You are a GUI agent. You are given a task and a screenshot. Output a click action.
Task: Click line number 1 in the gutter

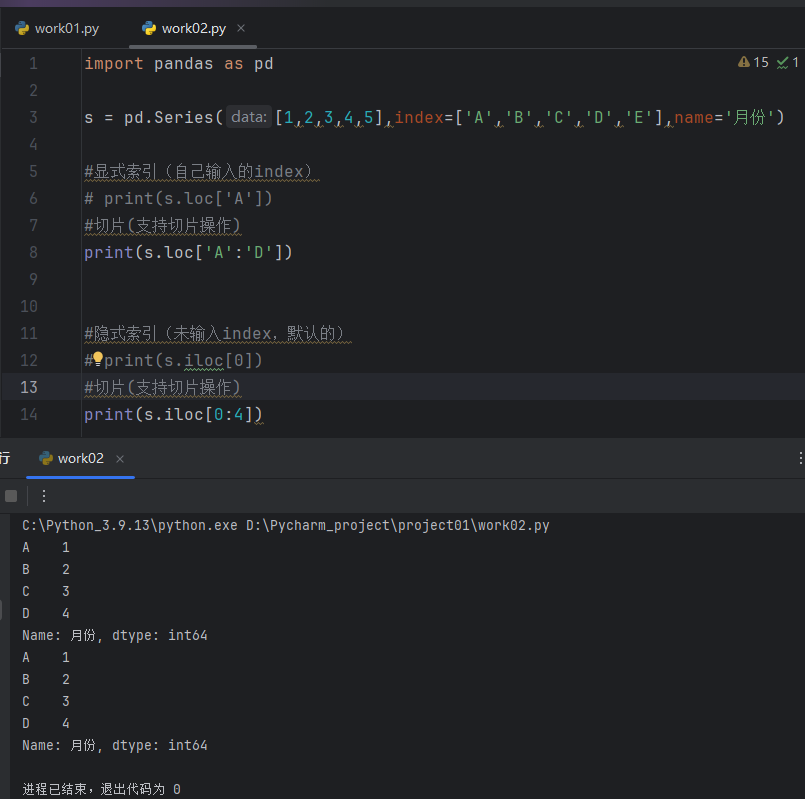(33, 62)
